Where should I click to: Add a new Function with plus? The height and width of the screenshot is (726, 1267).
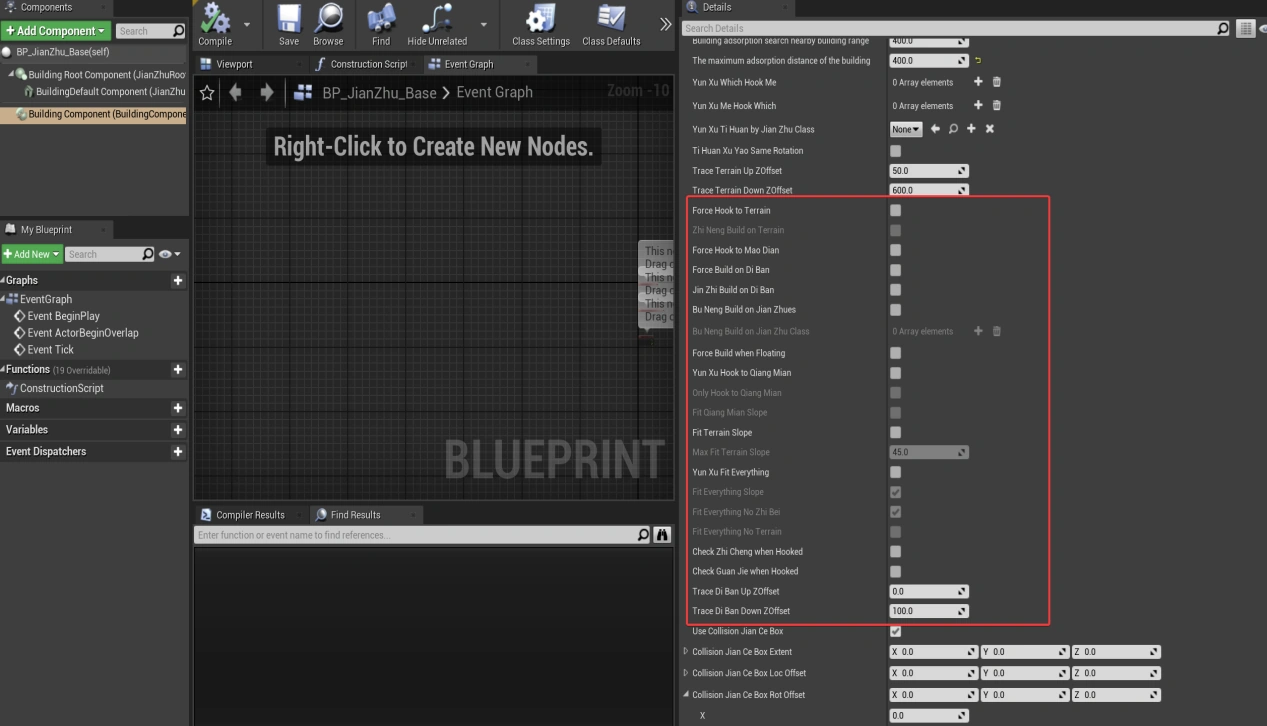[x=178, y=370]
